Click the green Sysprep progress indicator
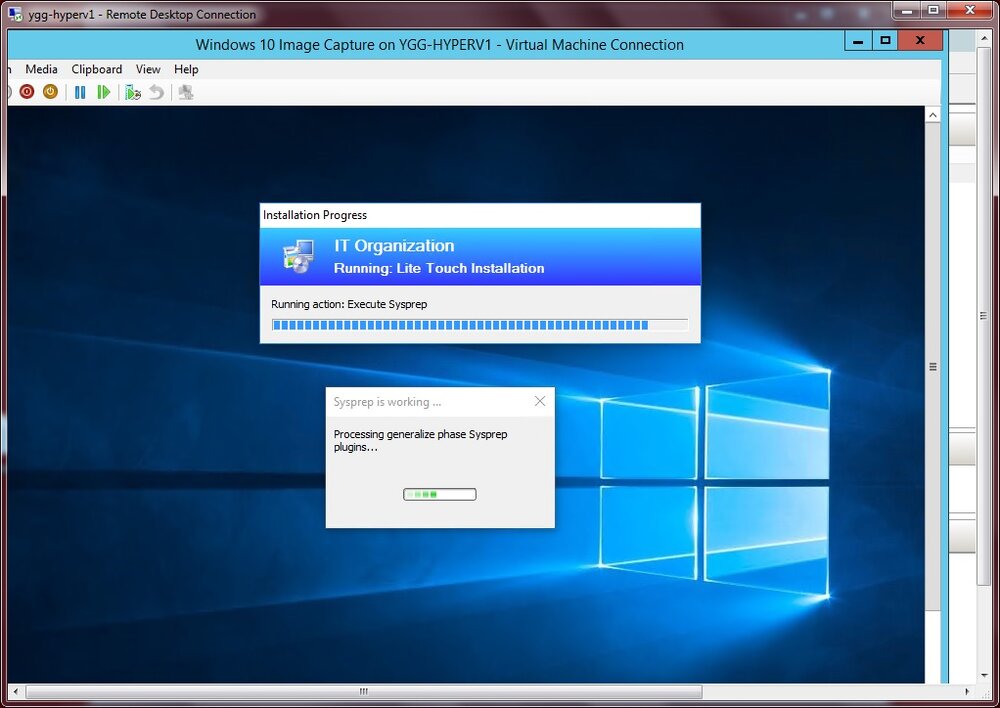Viewport: 1000px width, 708px height. click(439, 494)
